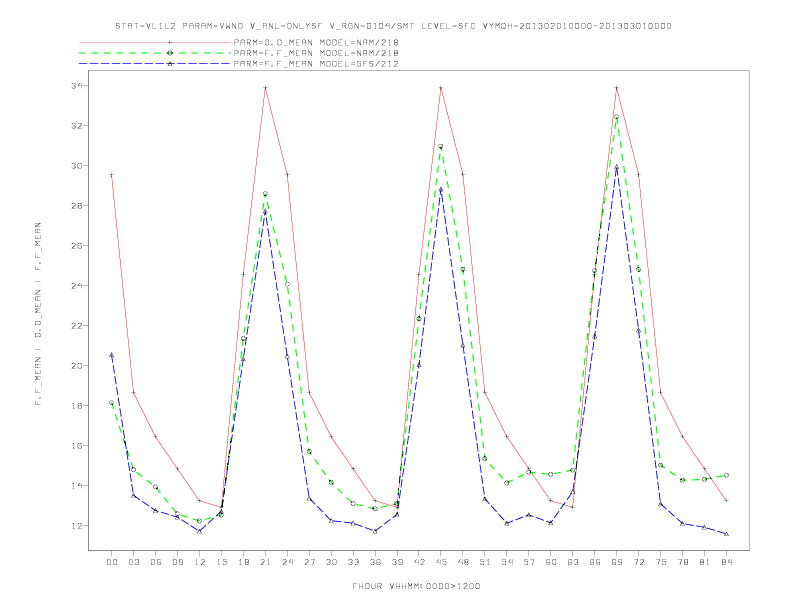Screen dimensions: 792x612
Task: Click red plus marker at hour 00
Action: [x=112, y=175]
